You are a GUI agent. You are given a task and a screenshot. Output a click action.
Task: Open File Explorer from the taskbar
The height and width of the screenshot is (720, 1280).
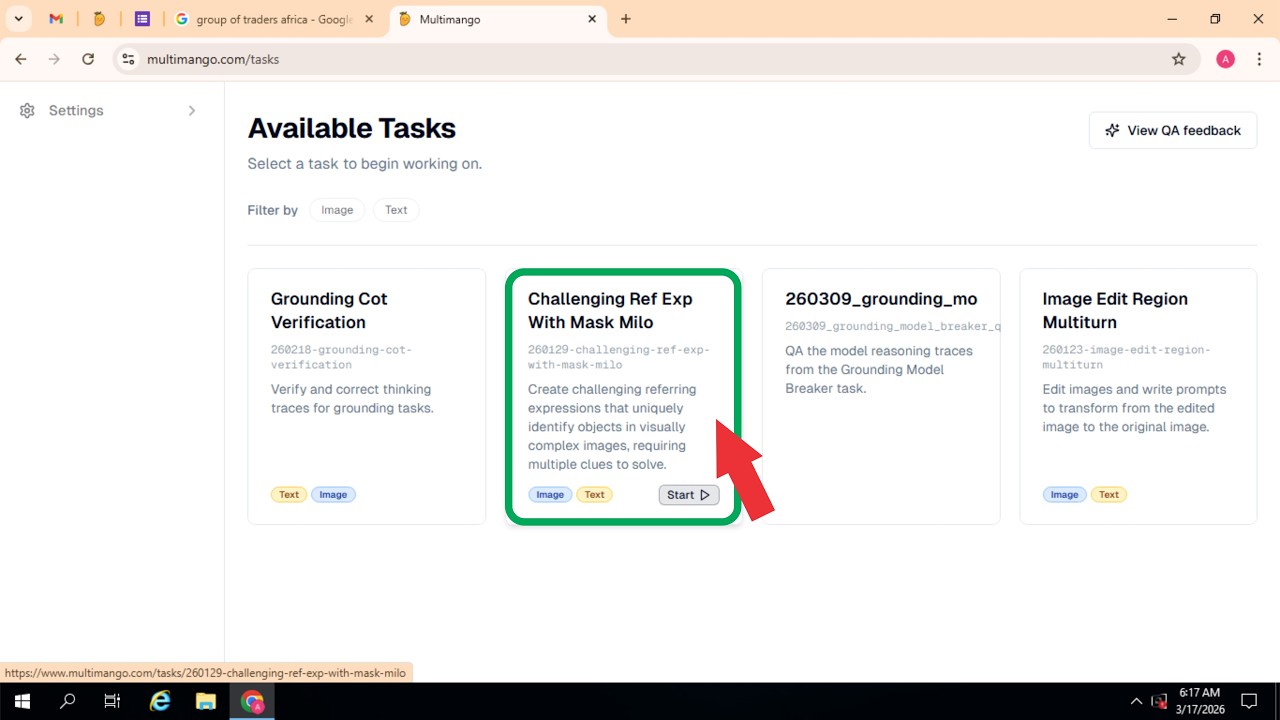click(x=205, y=701)
